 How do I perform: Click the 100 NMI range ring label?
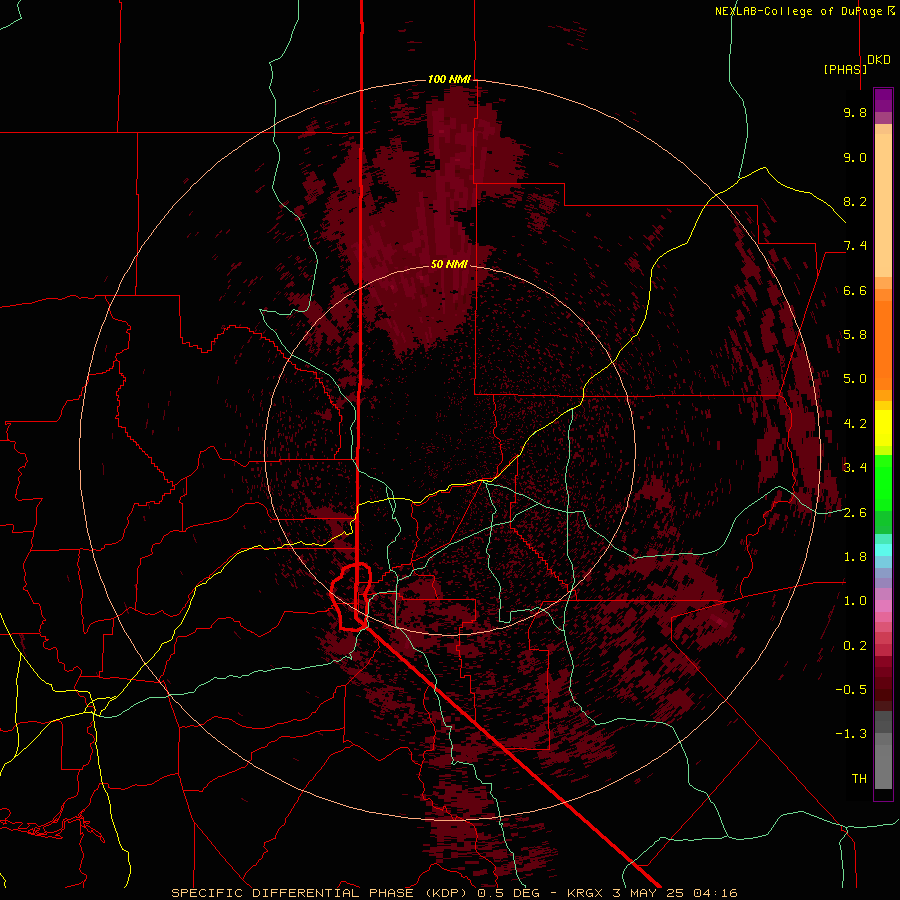[x=449, y=79]
